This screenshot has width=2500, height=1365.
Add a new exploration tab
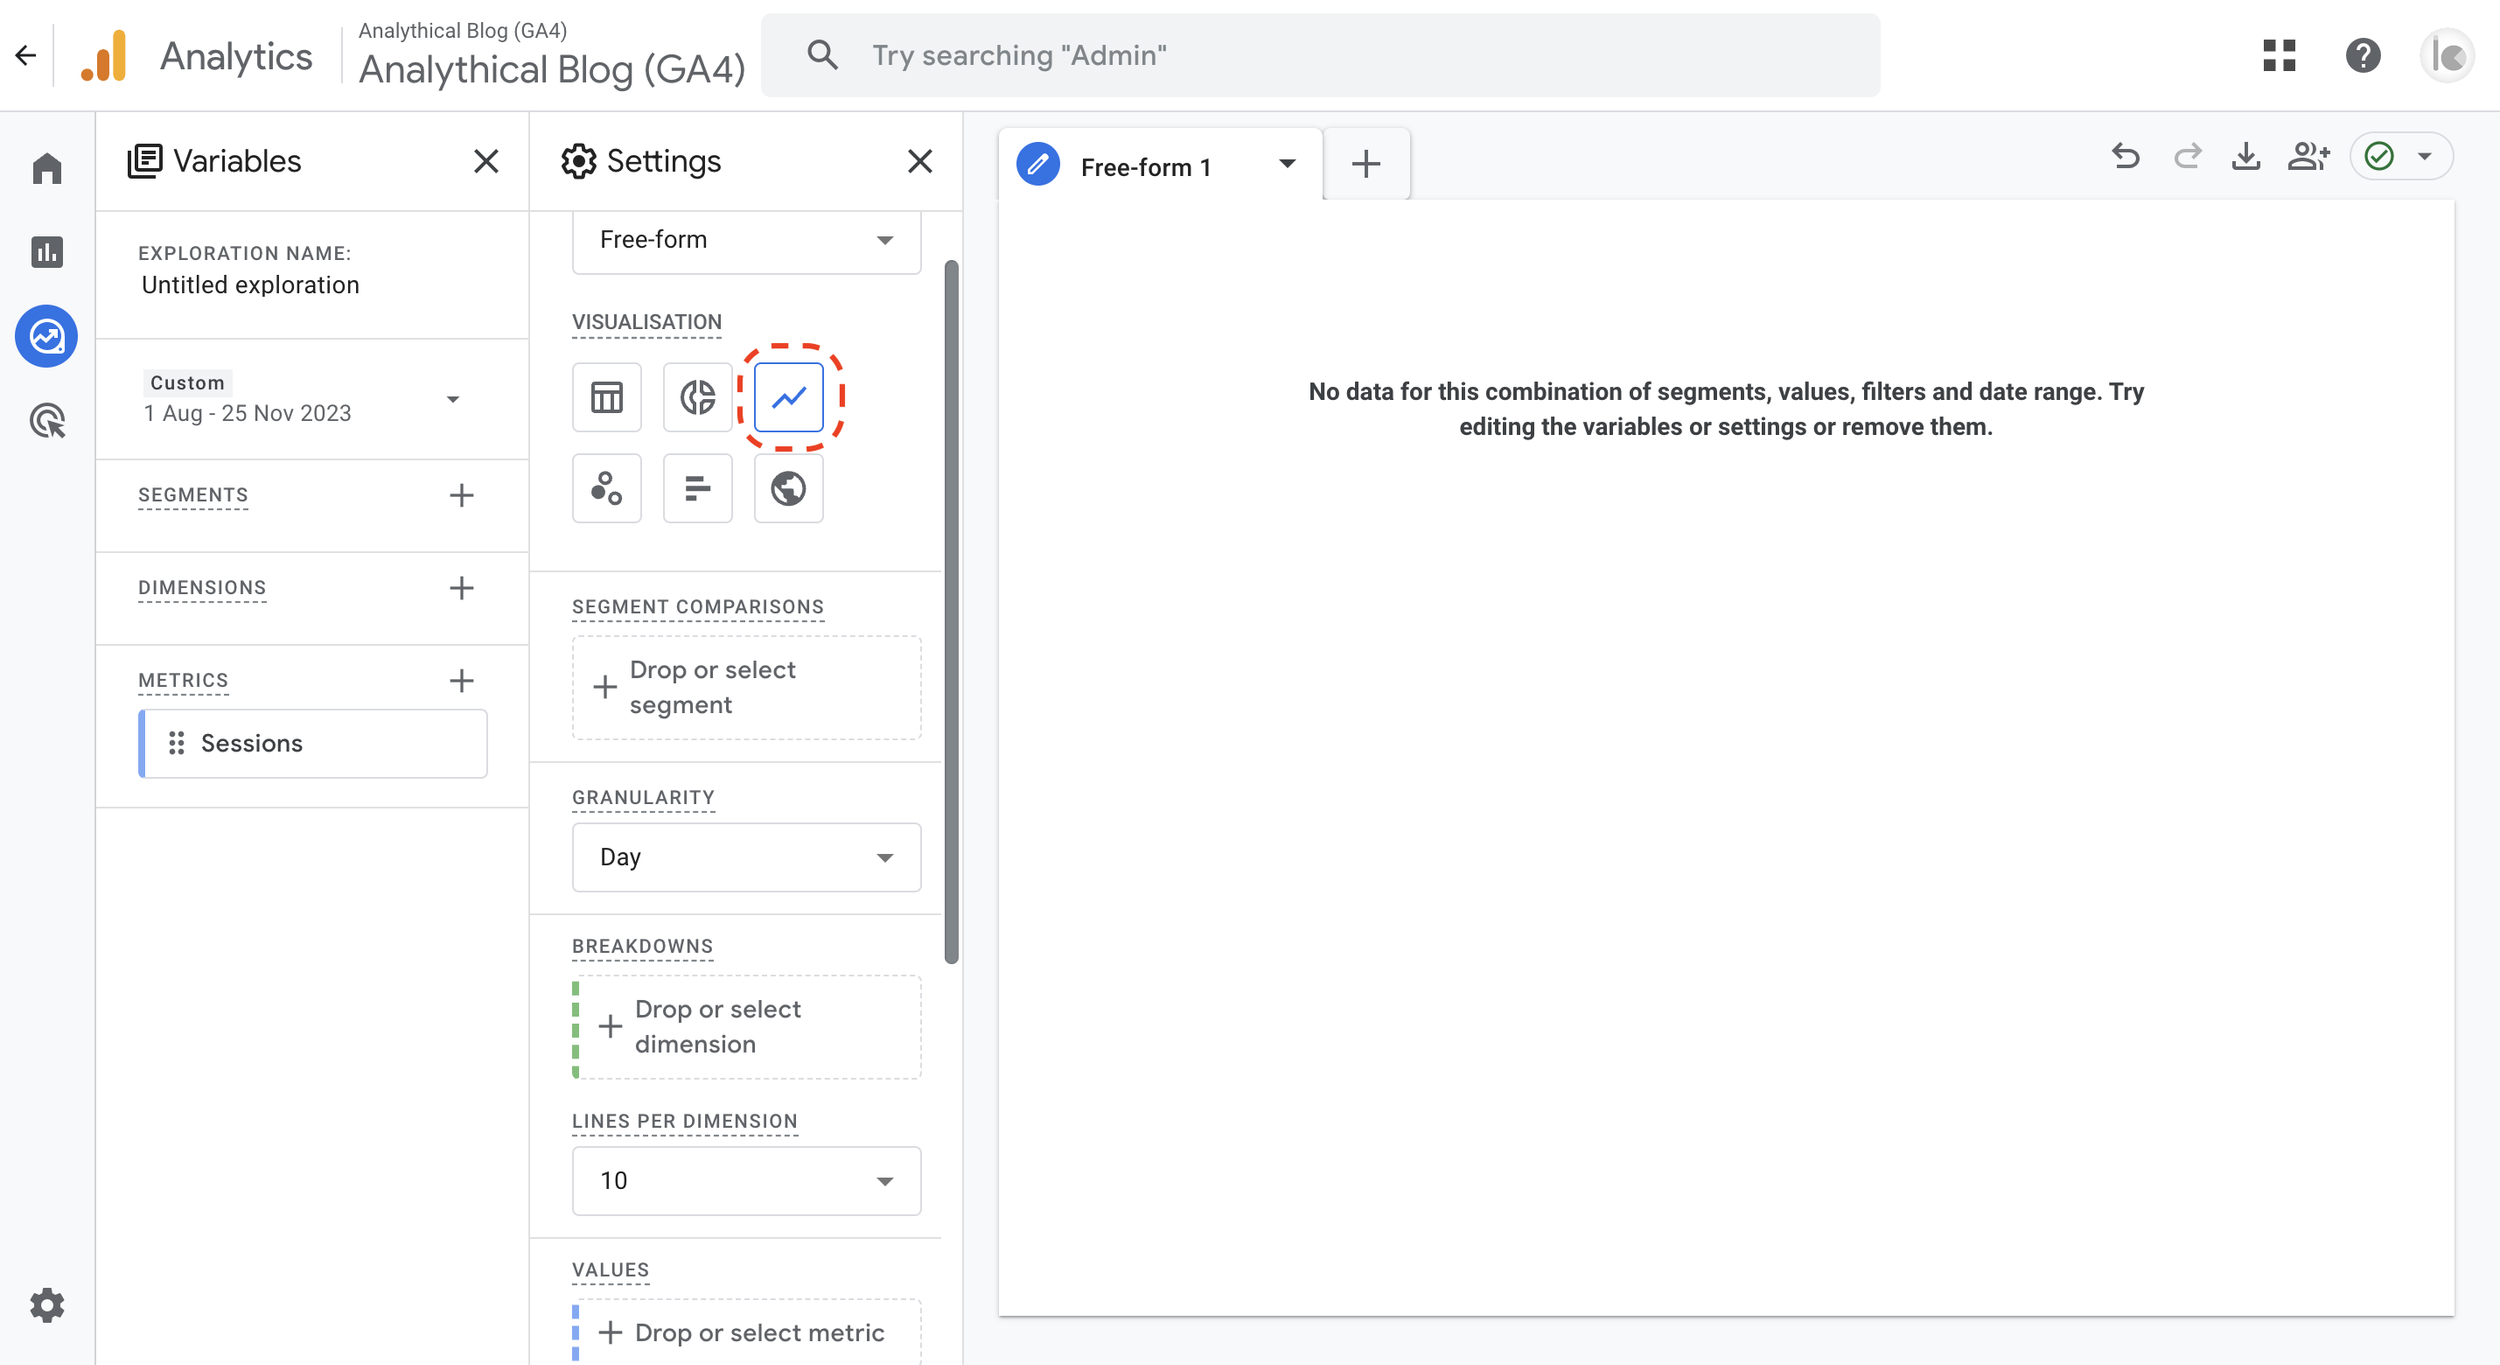pos(1365,164)
